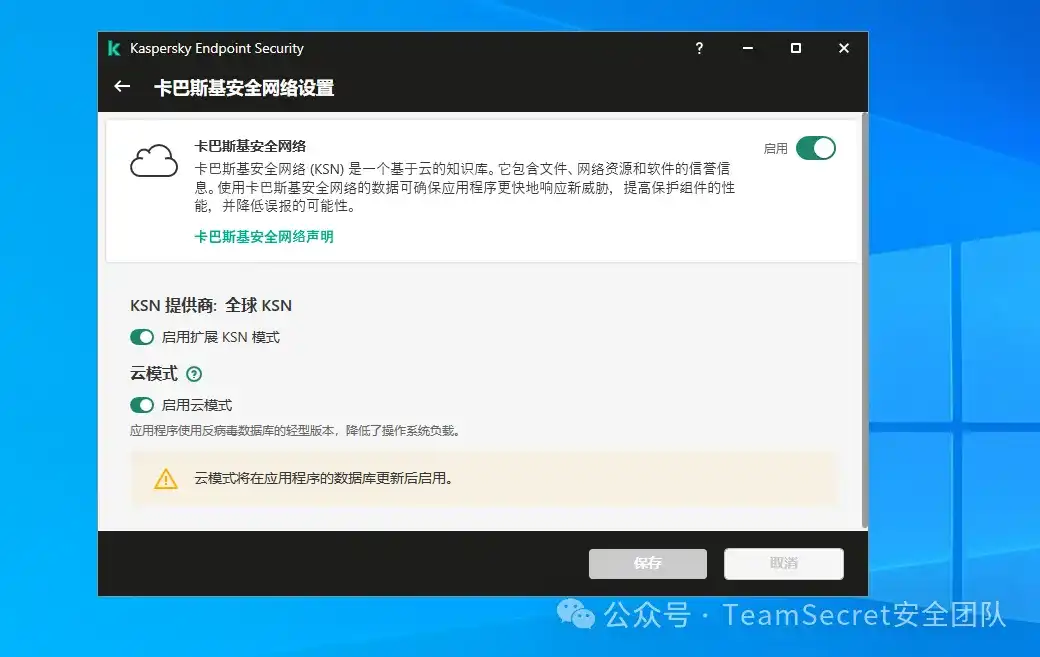Open help via the question mark title bar icon
This screenshot has width=1040, height=657.
[699, 47]
